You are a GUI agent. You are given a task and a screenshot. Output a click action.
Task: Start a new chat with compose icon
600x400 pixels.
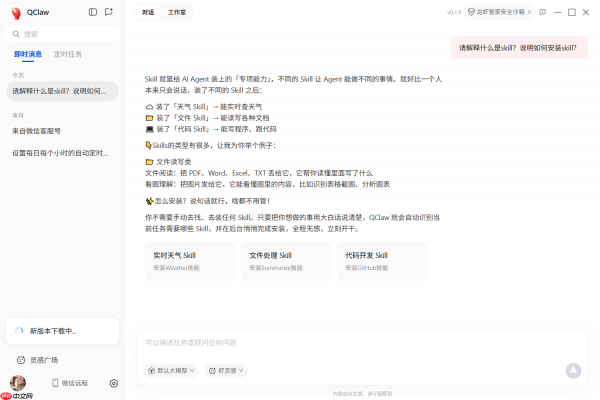pos(109,12)
